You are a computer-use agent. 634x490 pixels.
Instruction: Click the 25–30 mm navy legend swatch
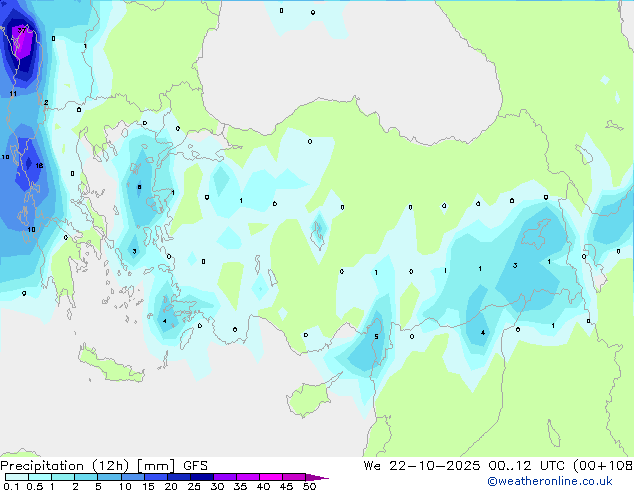point(202,477)
